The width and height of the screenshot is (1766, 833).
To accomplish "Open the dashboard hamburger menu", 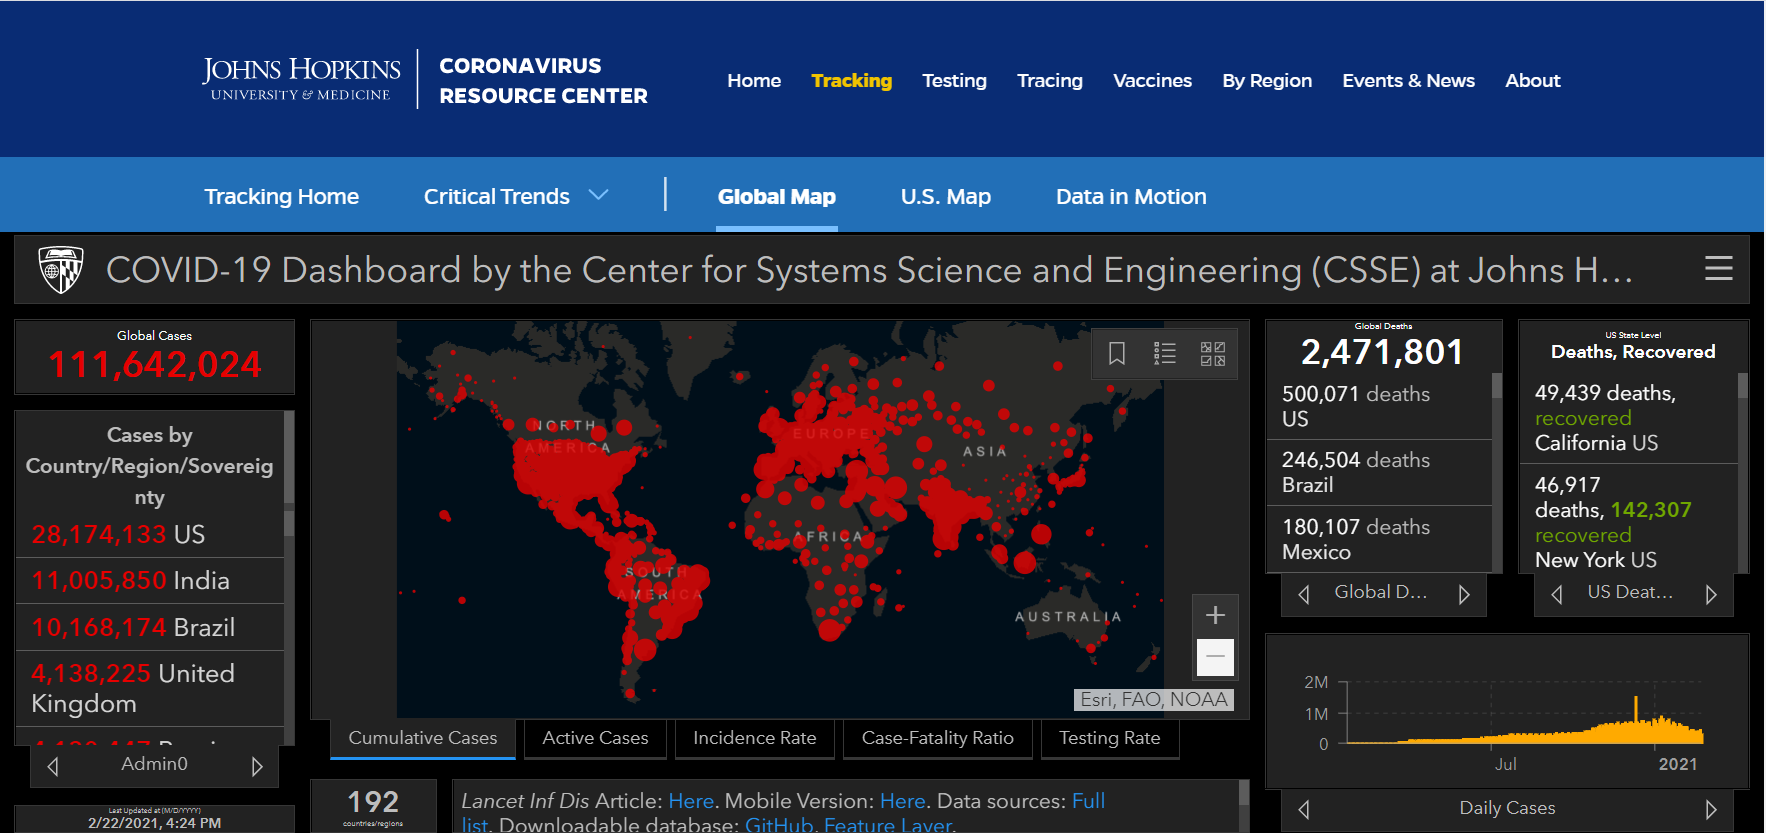I will (1718, 268).
